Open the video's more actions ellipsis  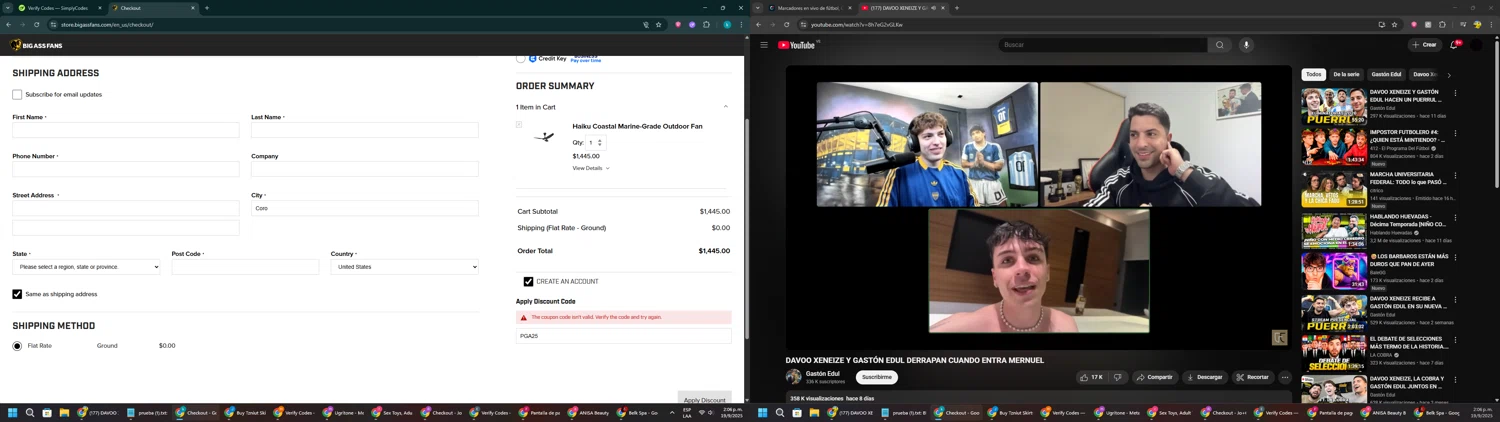[1285, 377]
